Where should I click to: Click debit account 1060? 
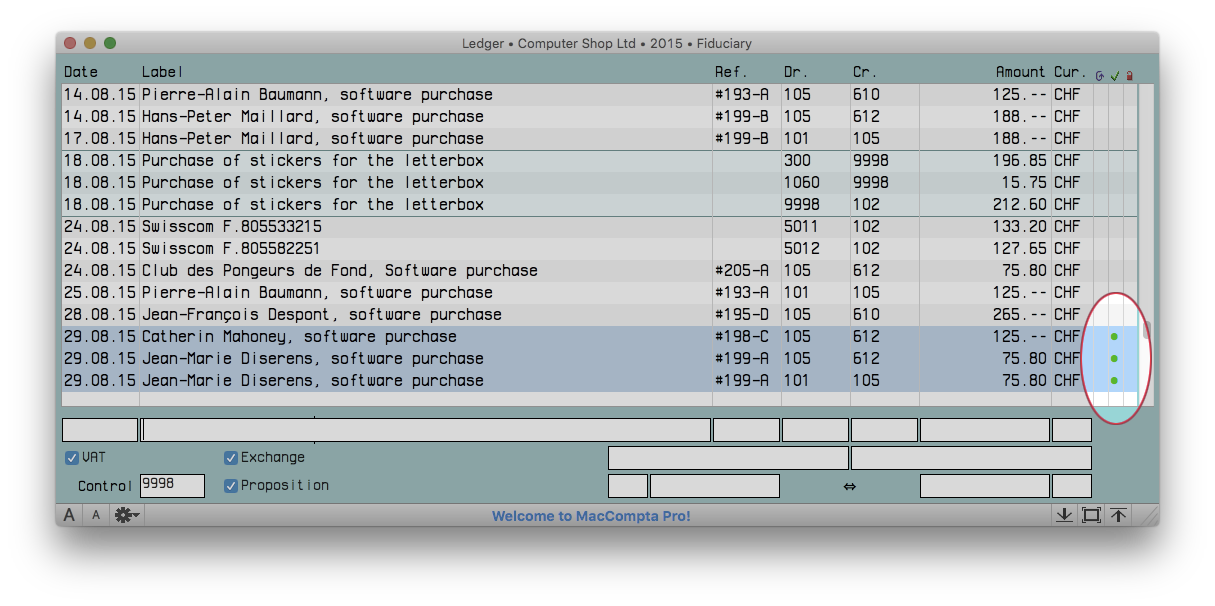click(802, 183)
